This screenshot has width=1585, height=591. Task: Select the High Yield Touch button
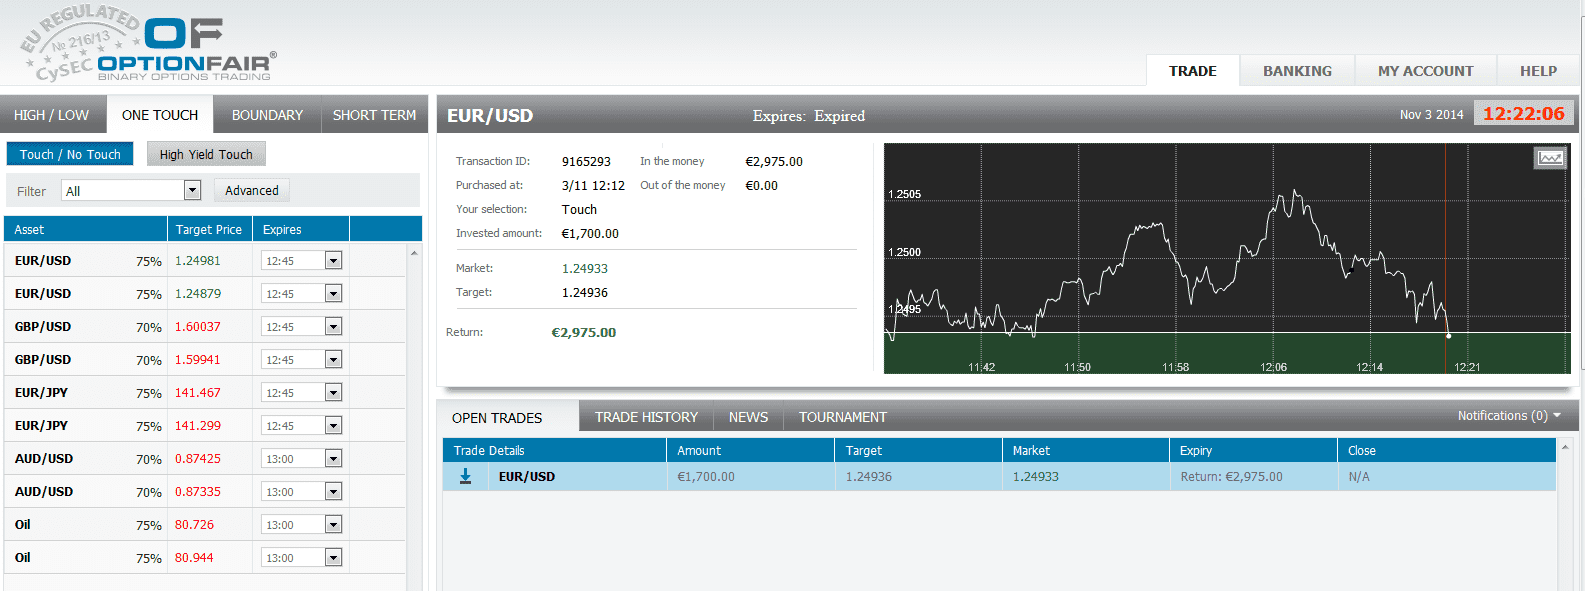[206, 154]
